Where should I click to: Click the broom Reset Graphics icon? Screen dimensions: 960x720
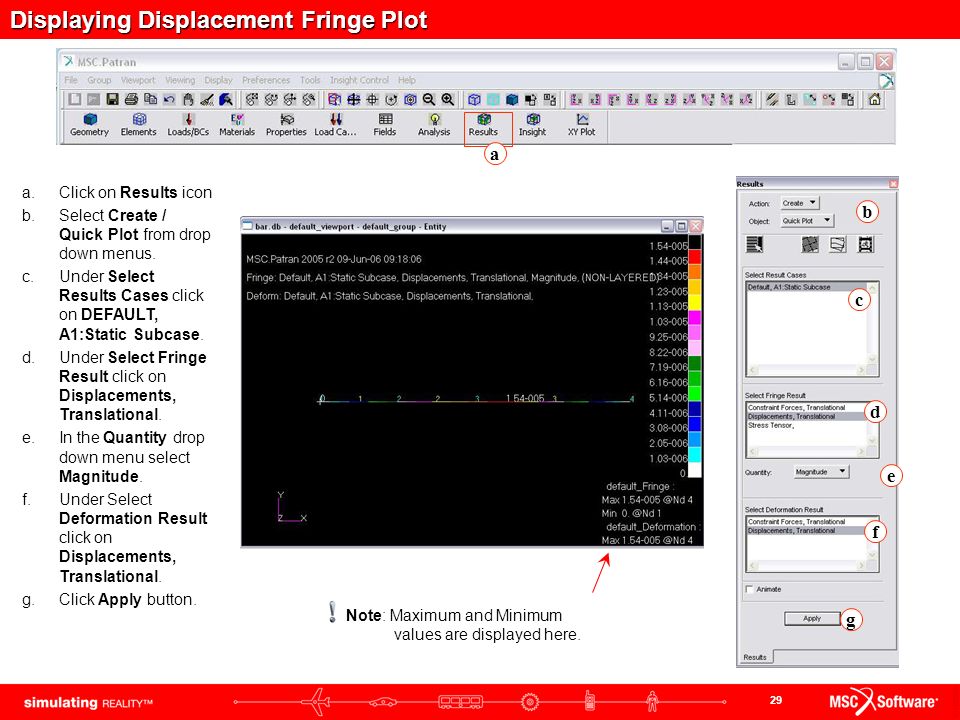pyautogui.click(x=207, y=99)
